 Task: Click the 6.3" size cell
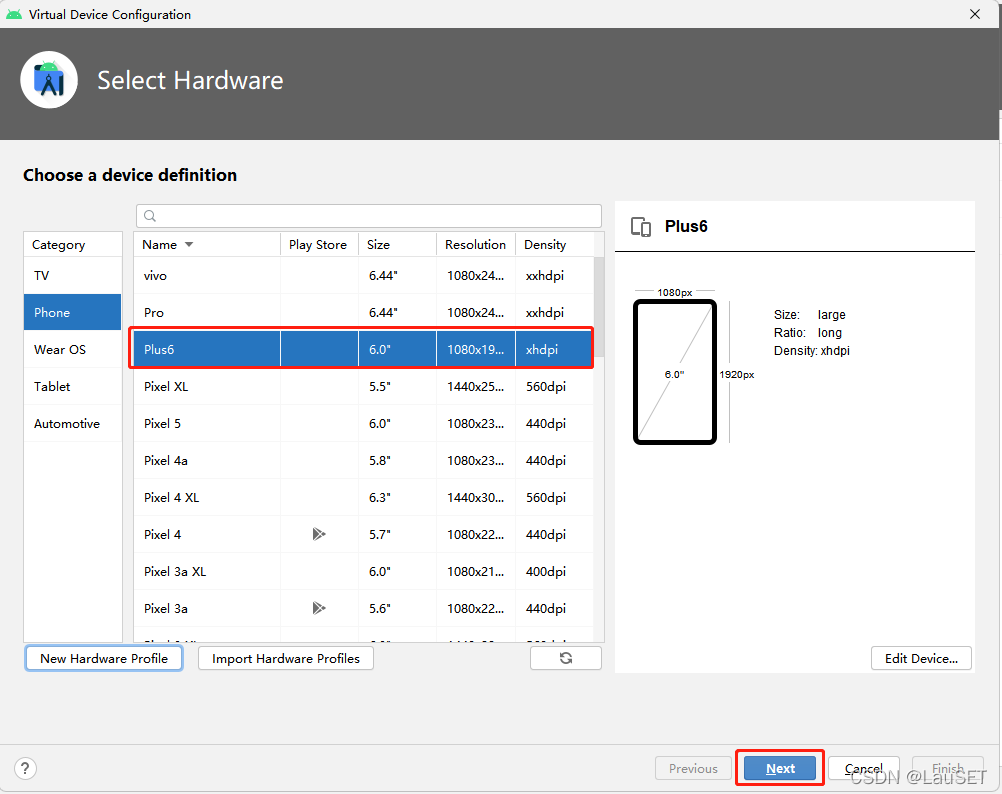[397, 498]
